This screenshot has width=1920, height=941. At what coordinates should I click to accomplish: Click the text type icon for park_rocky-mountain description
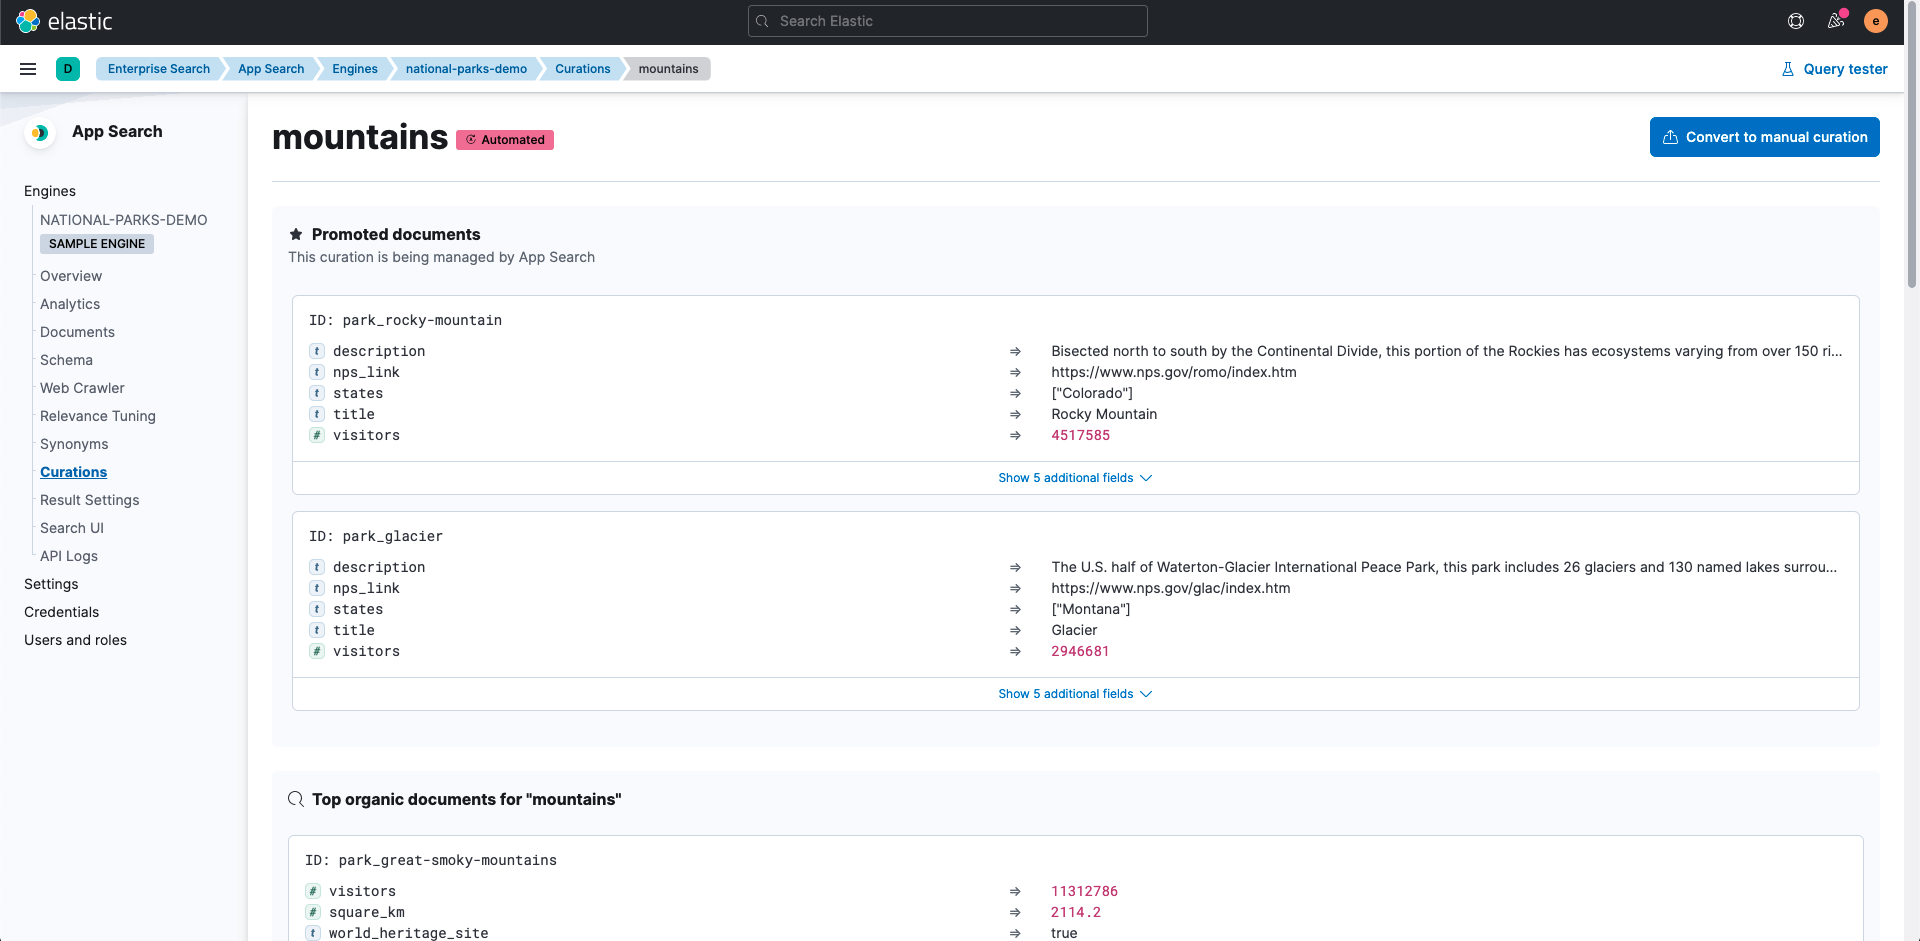click(x=317, y=351)
